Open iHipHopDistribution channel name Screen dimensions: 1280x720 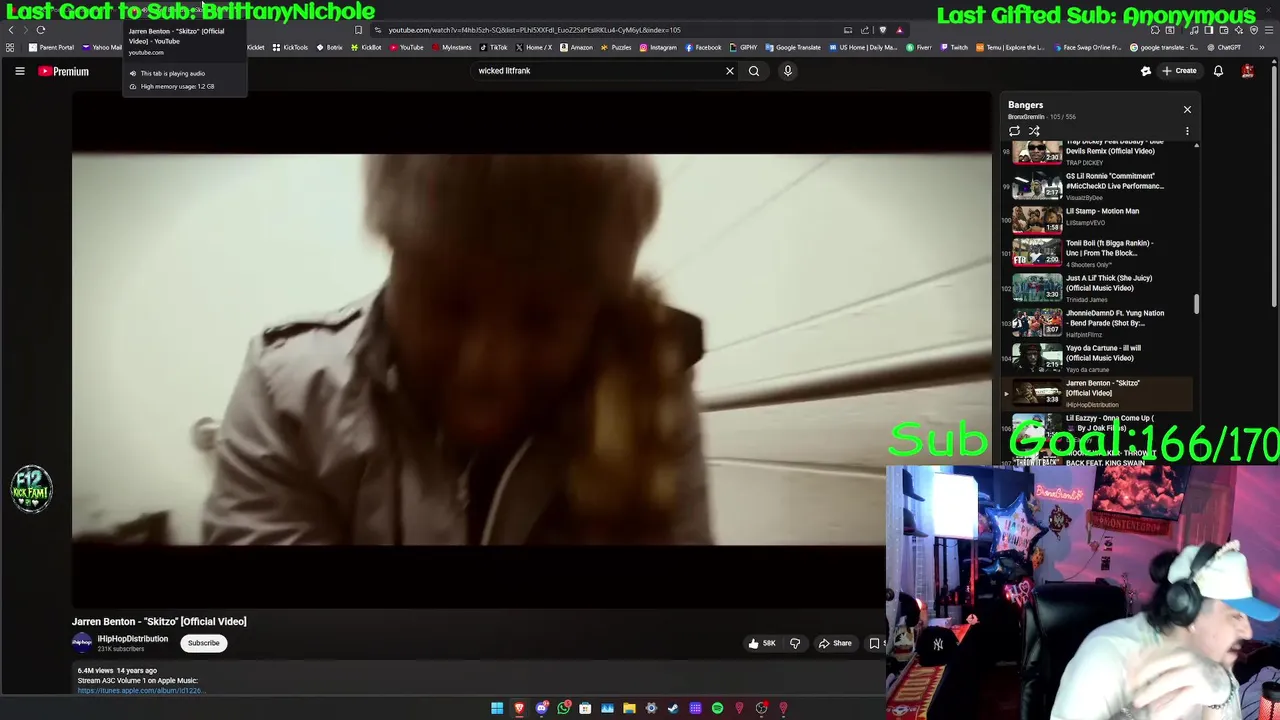coord(132,639)
